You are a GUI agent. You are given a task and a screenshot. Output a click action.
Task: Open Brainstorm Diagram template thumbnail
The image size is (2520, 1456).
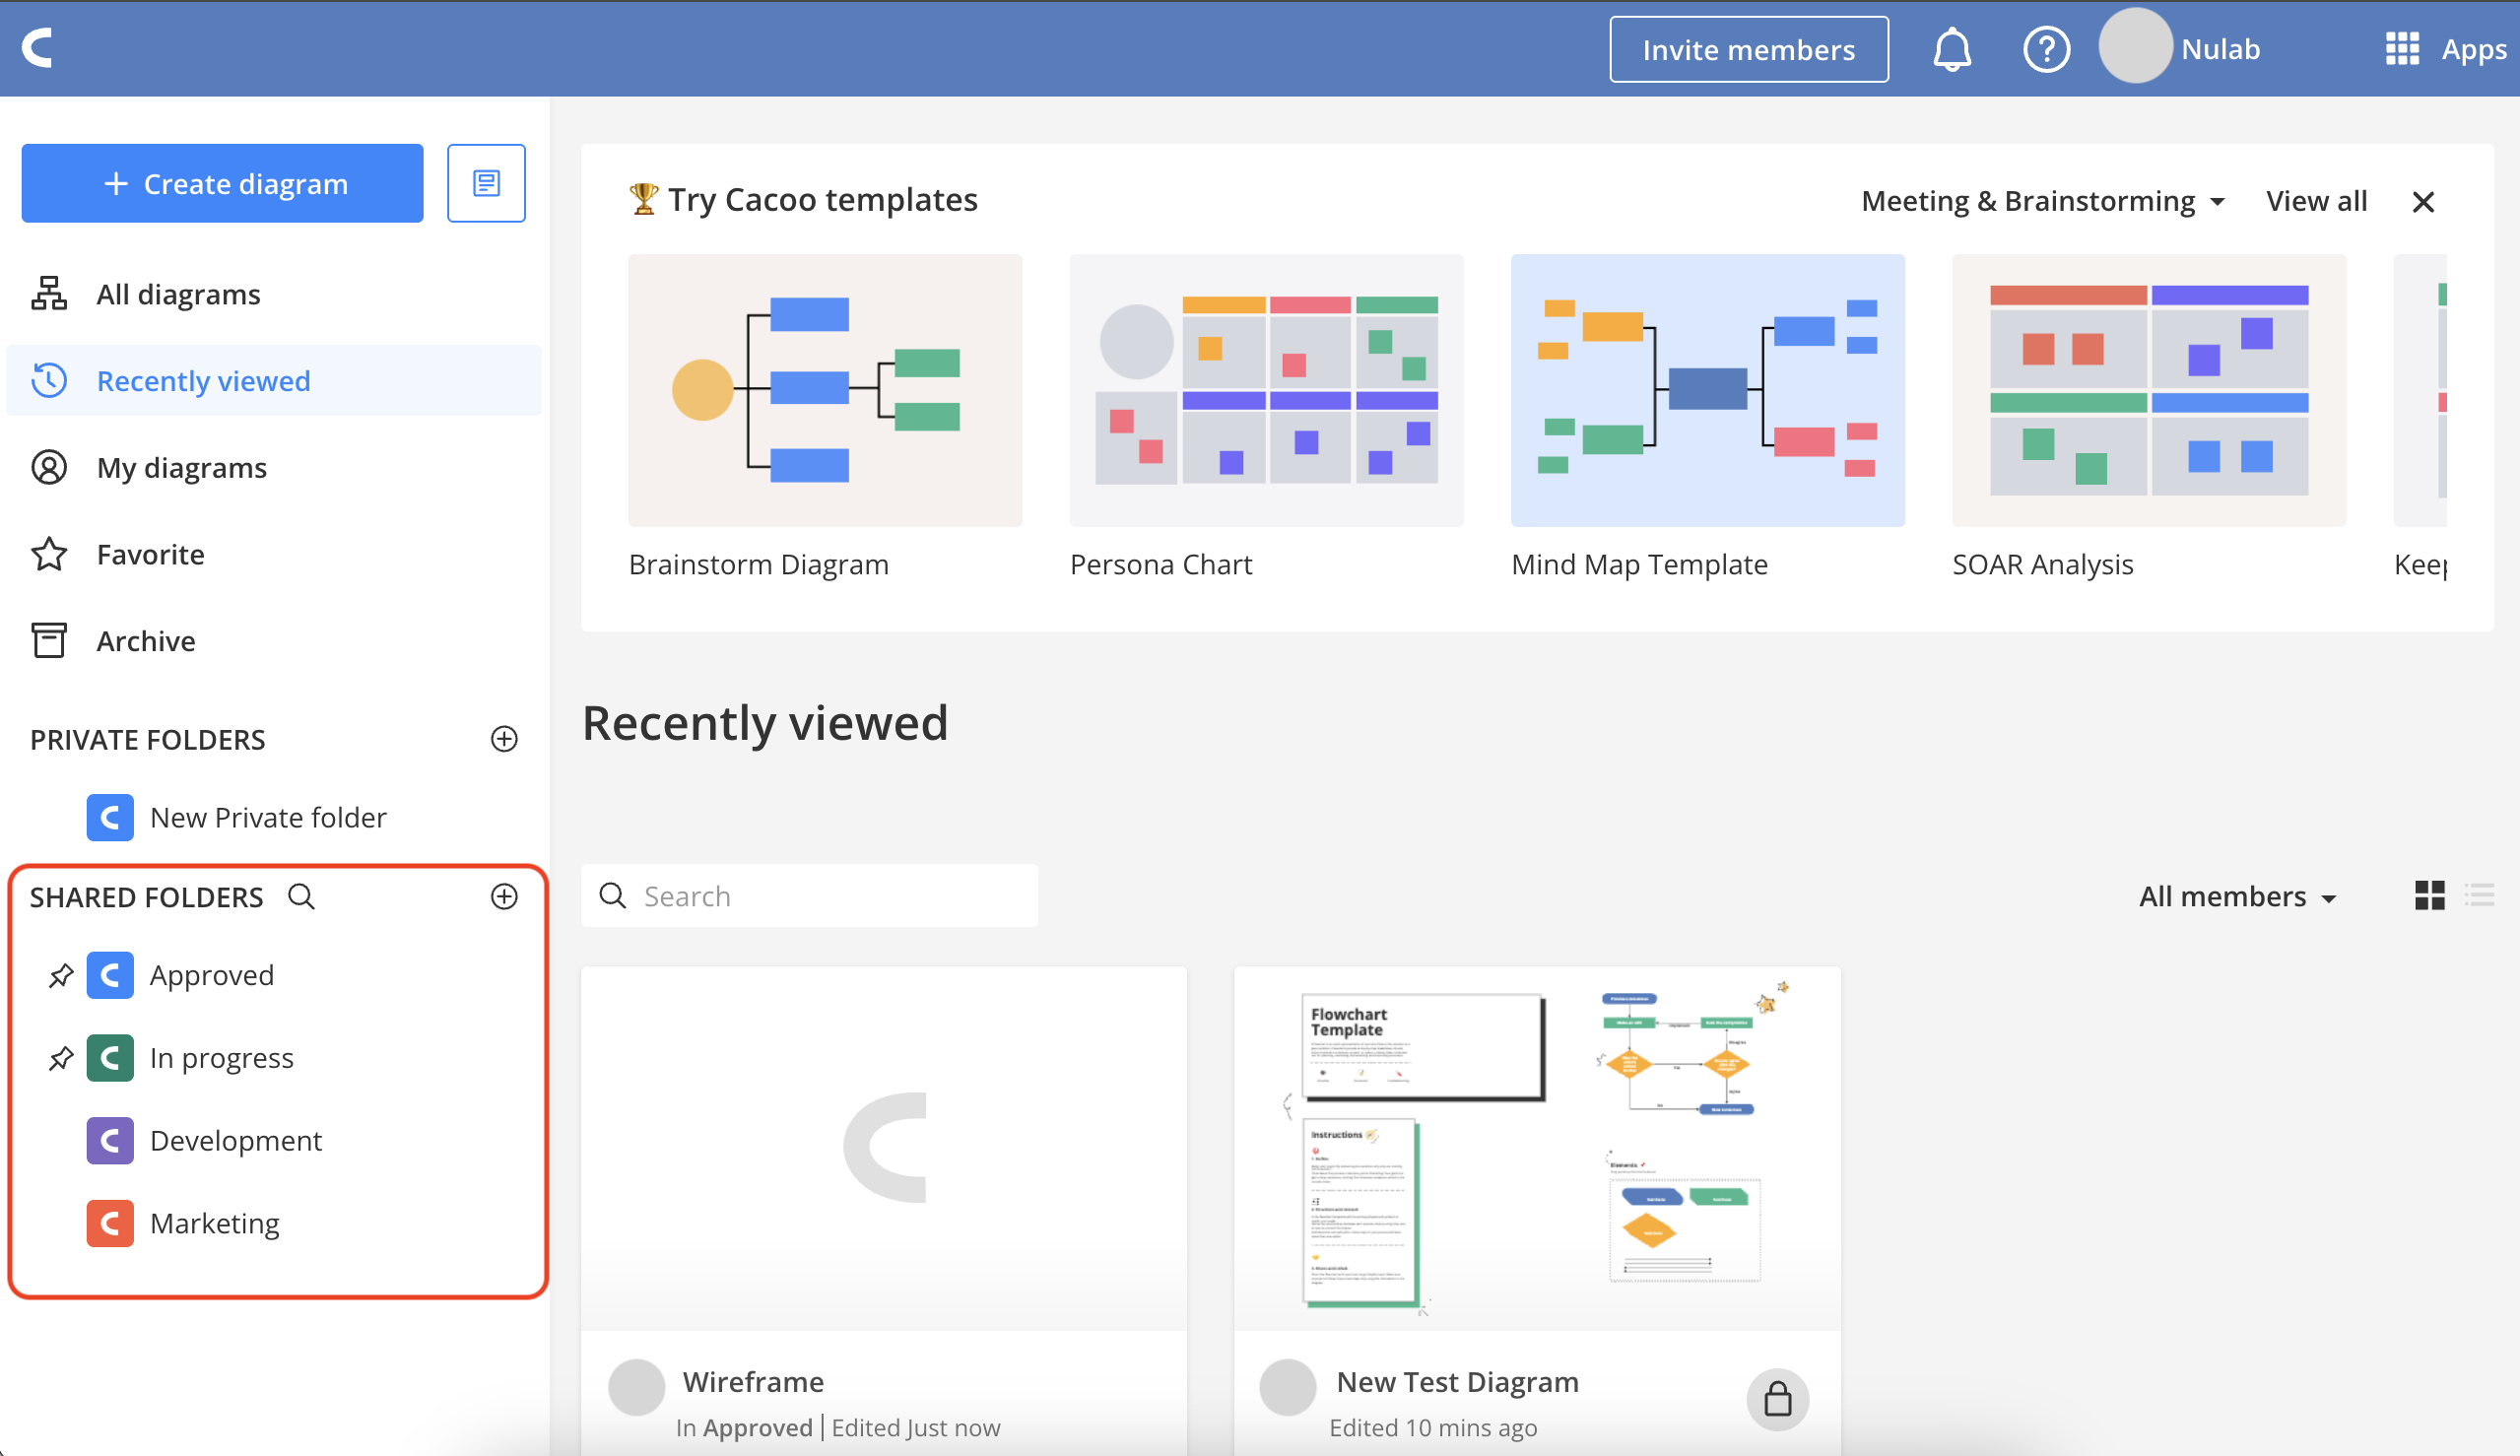tap(825, 390)
